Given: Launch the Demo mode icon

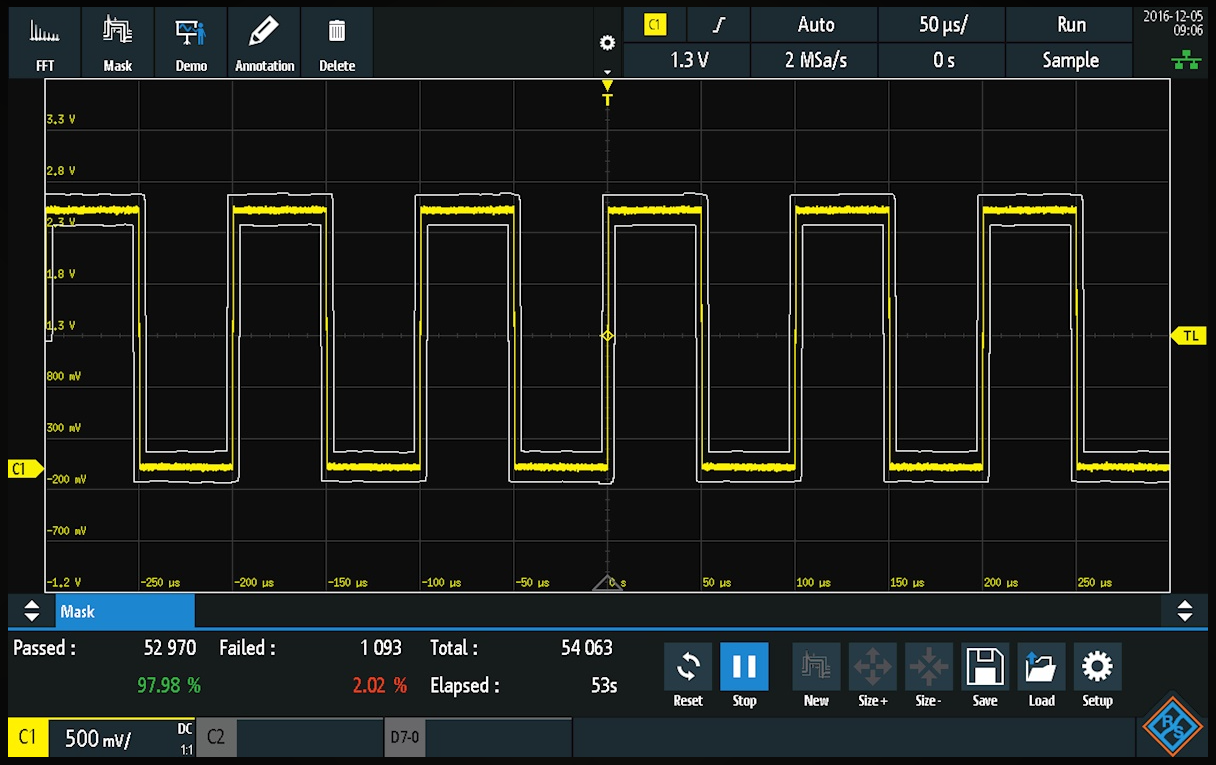Looking at the screenshot, I should (191, 43).
